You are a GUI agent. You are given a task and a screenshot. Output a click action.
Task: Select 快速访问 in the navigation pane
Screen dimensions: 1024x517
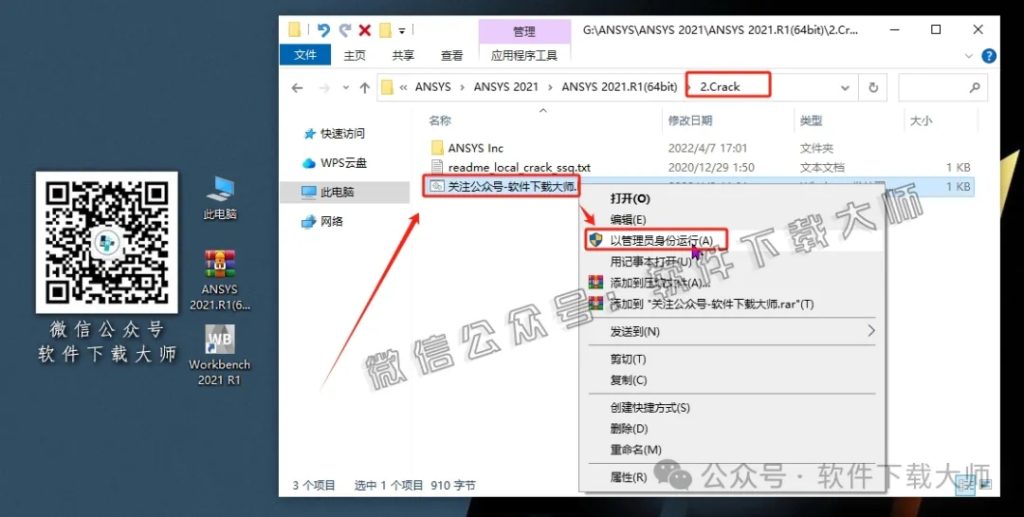[334, 134]
